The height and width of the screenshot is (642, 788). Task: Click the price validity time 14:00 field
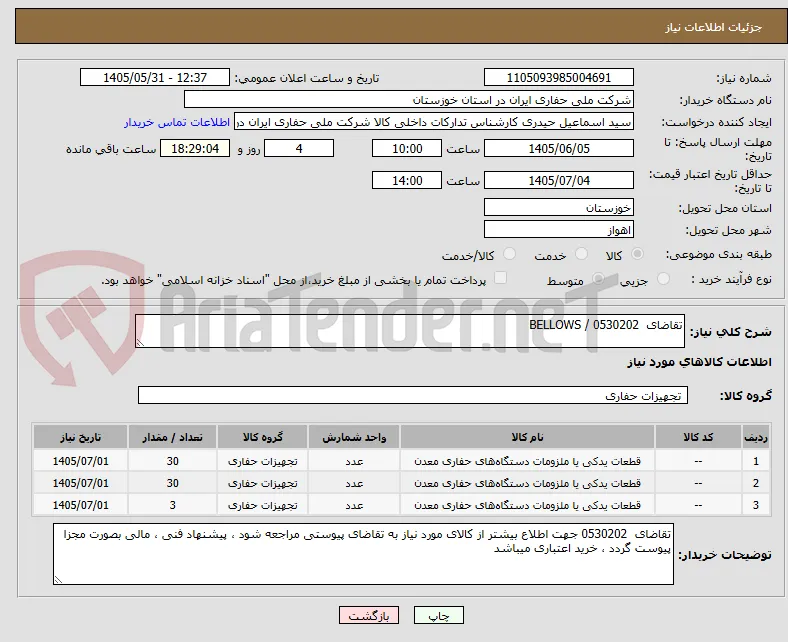[407, 180]
